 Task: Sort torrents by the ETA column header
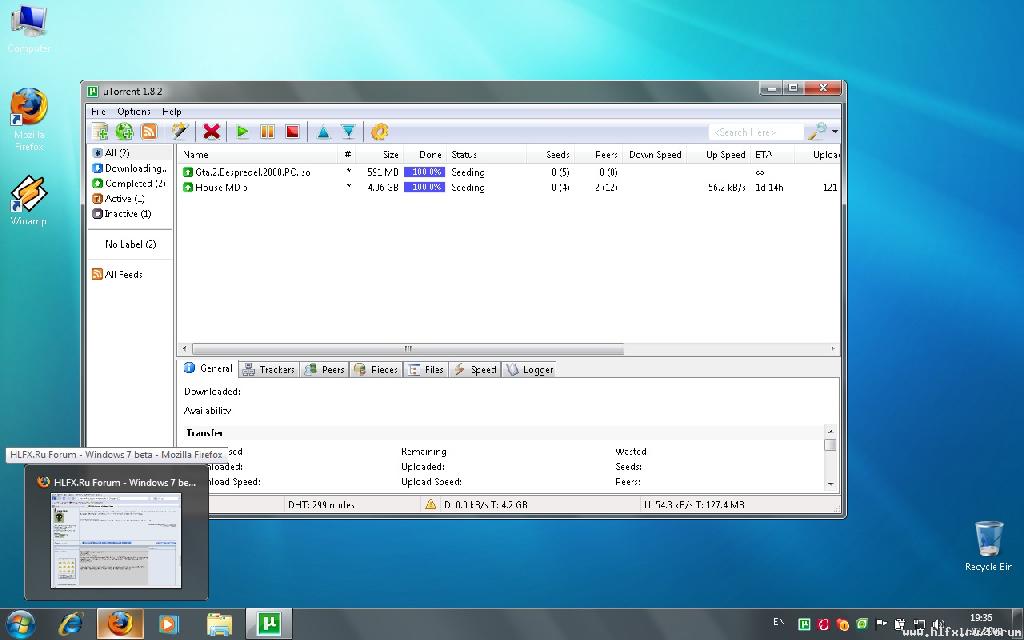point(772,155)
